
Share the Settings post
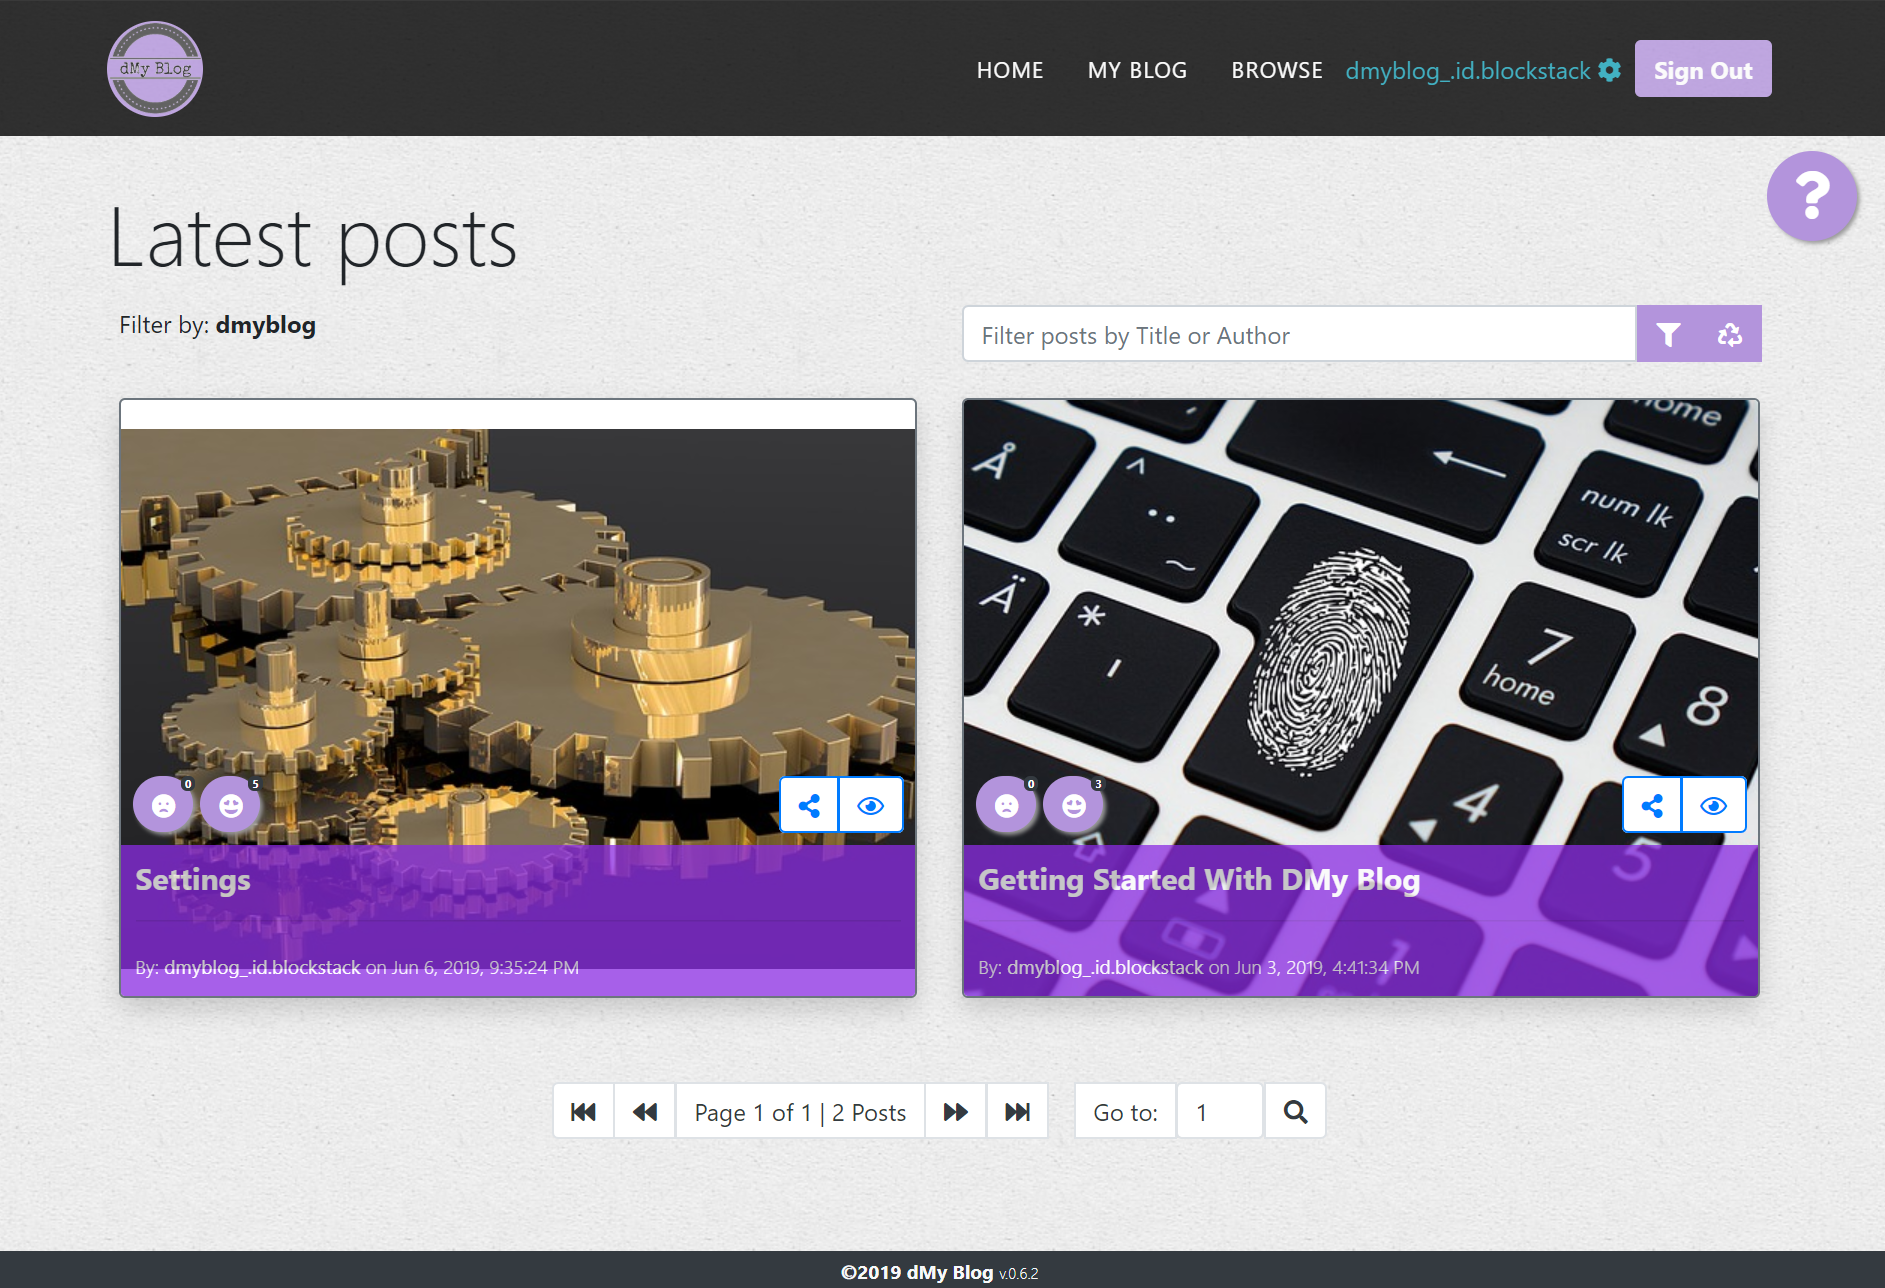(810, 804)
